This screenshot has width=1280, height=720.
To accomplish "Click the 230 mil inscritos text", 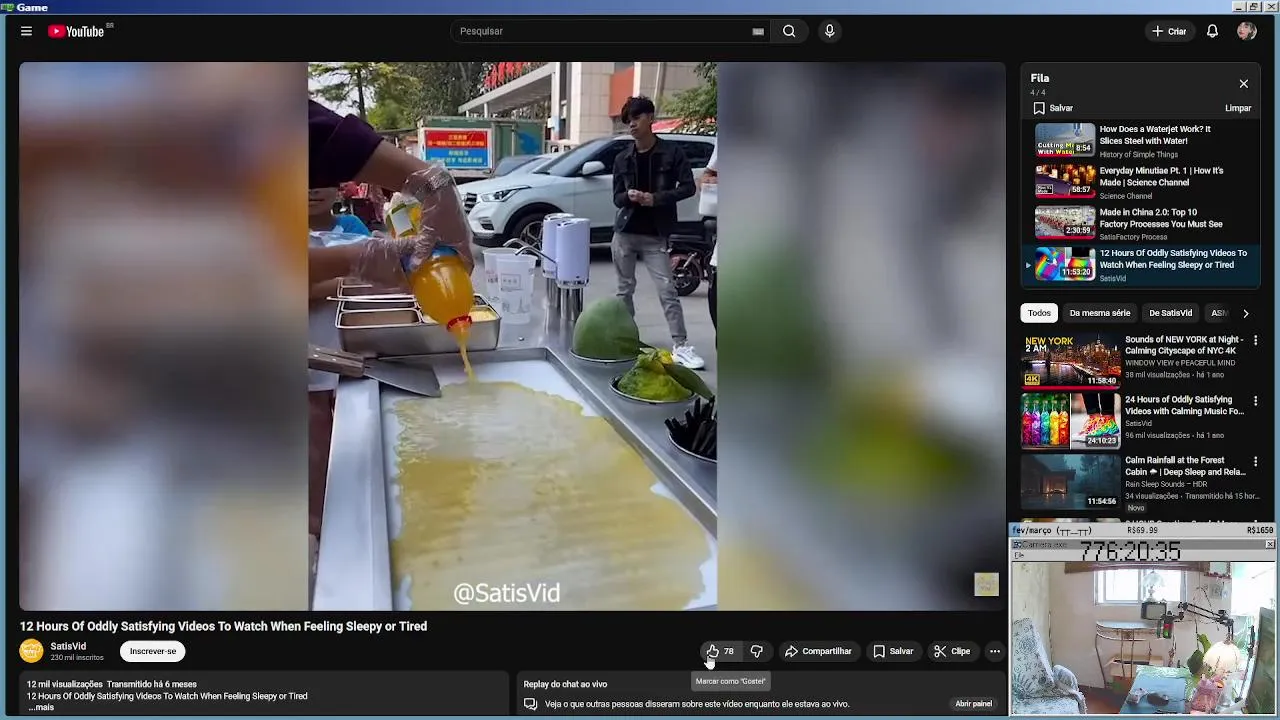I will coord(77,658).
